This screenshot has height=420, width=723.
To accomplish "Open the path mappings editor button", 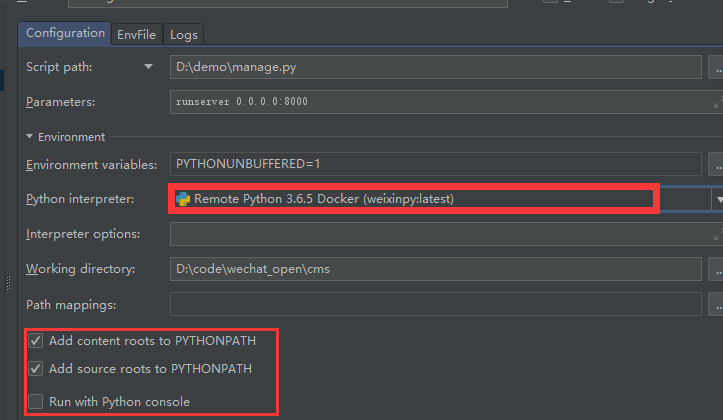I will pyautogui.click(x=716, y=305).
